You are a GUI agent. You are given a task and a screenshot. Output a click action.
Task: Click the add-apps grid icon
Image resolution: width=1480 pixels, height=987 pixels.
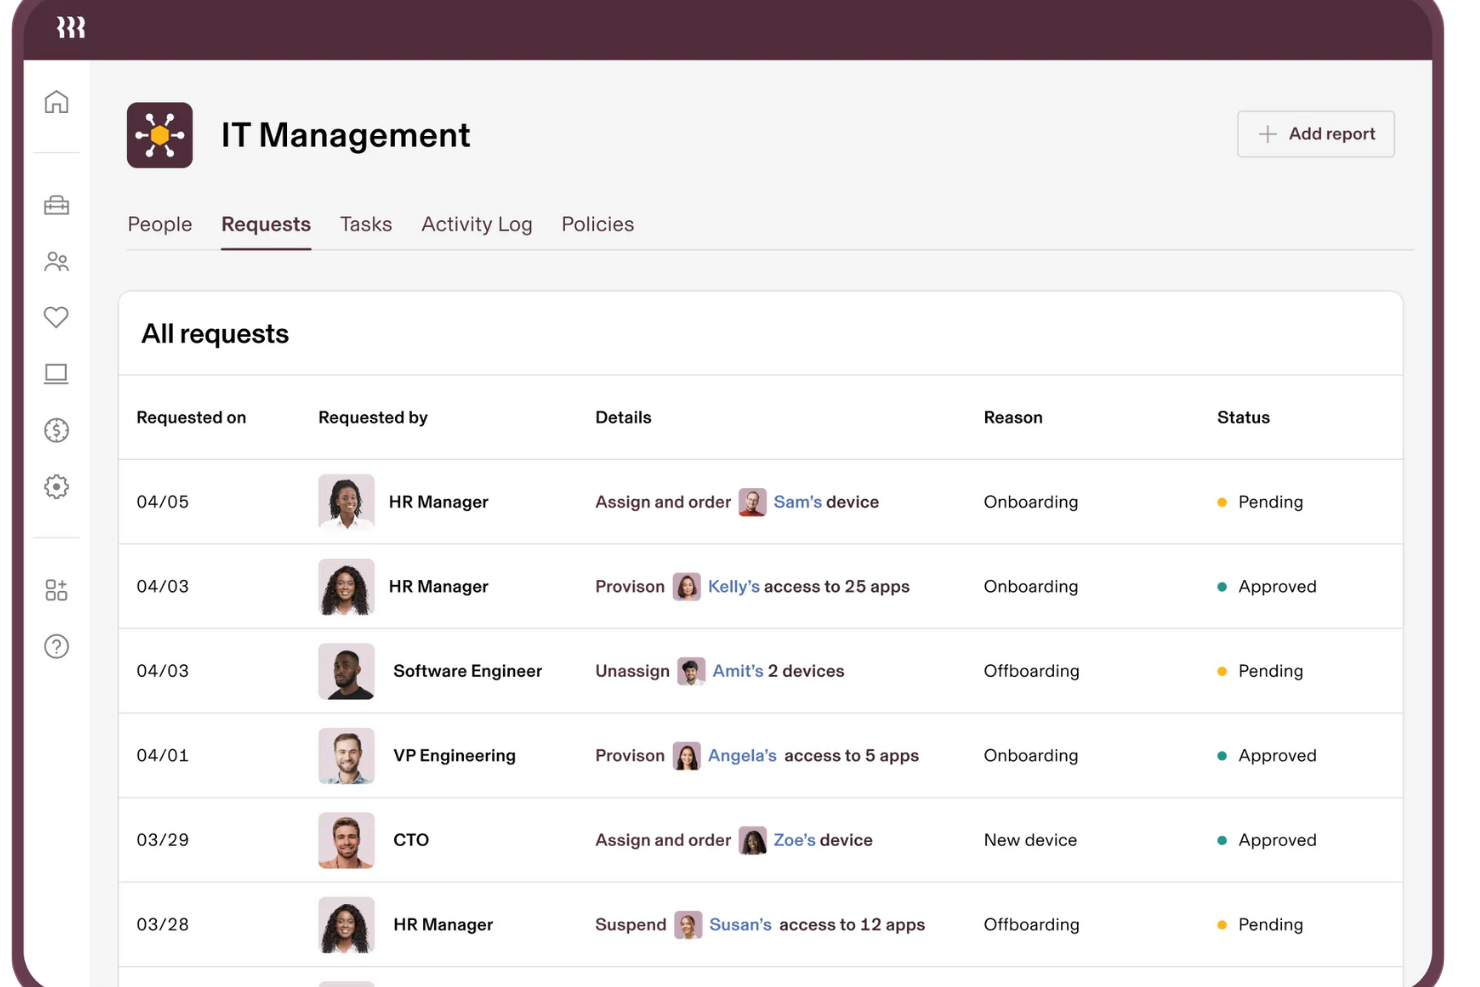click(x=56, y=590)
